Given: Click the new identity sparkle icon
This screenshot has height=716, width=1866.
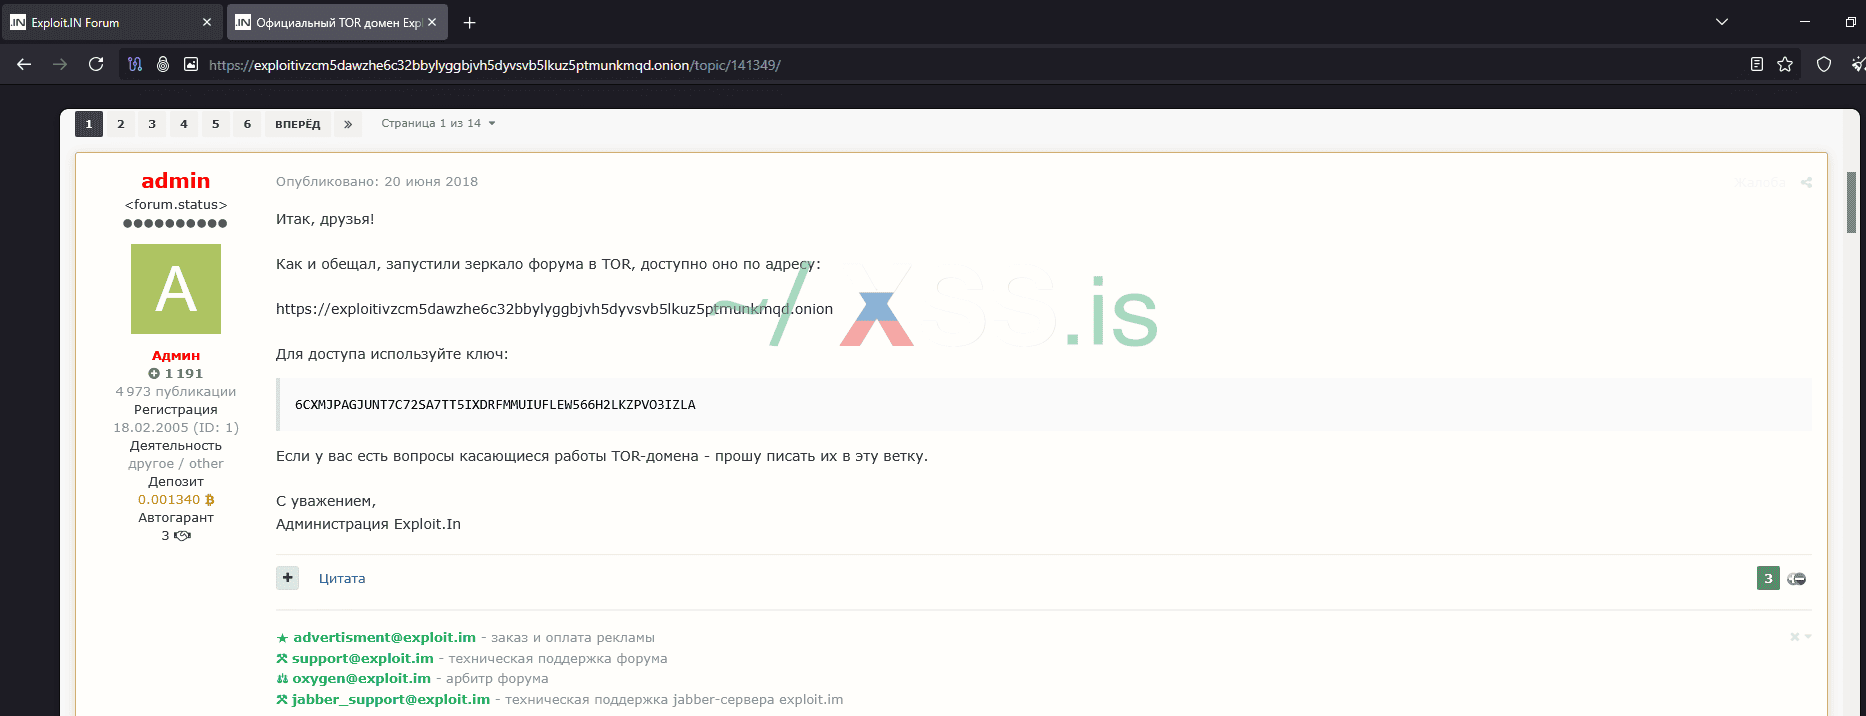Looking at the screenshot, I should click(1858, 64).
